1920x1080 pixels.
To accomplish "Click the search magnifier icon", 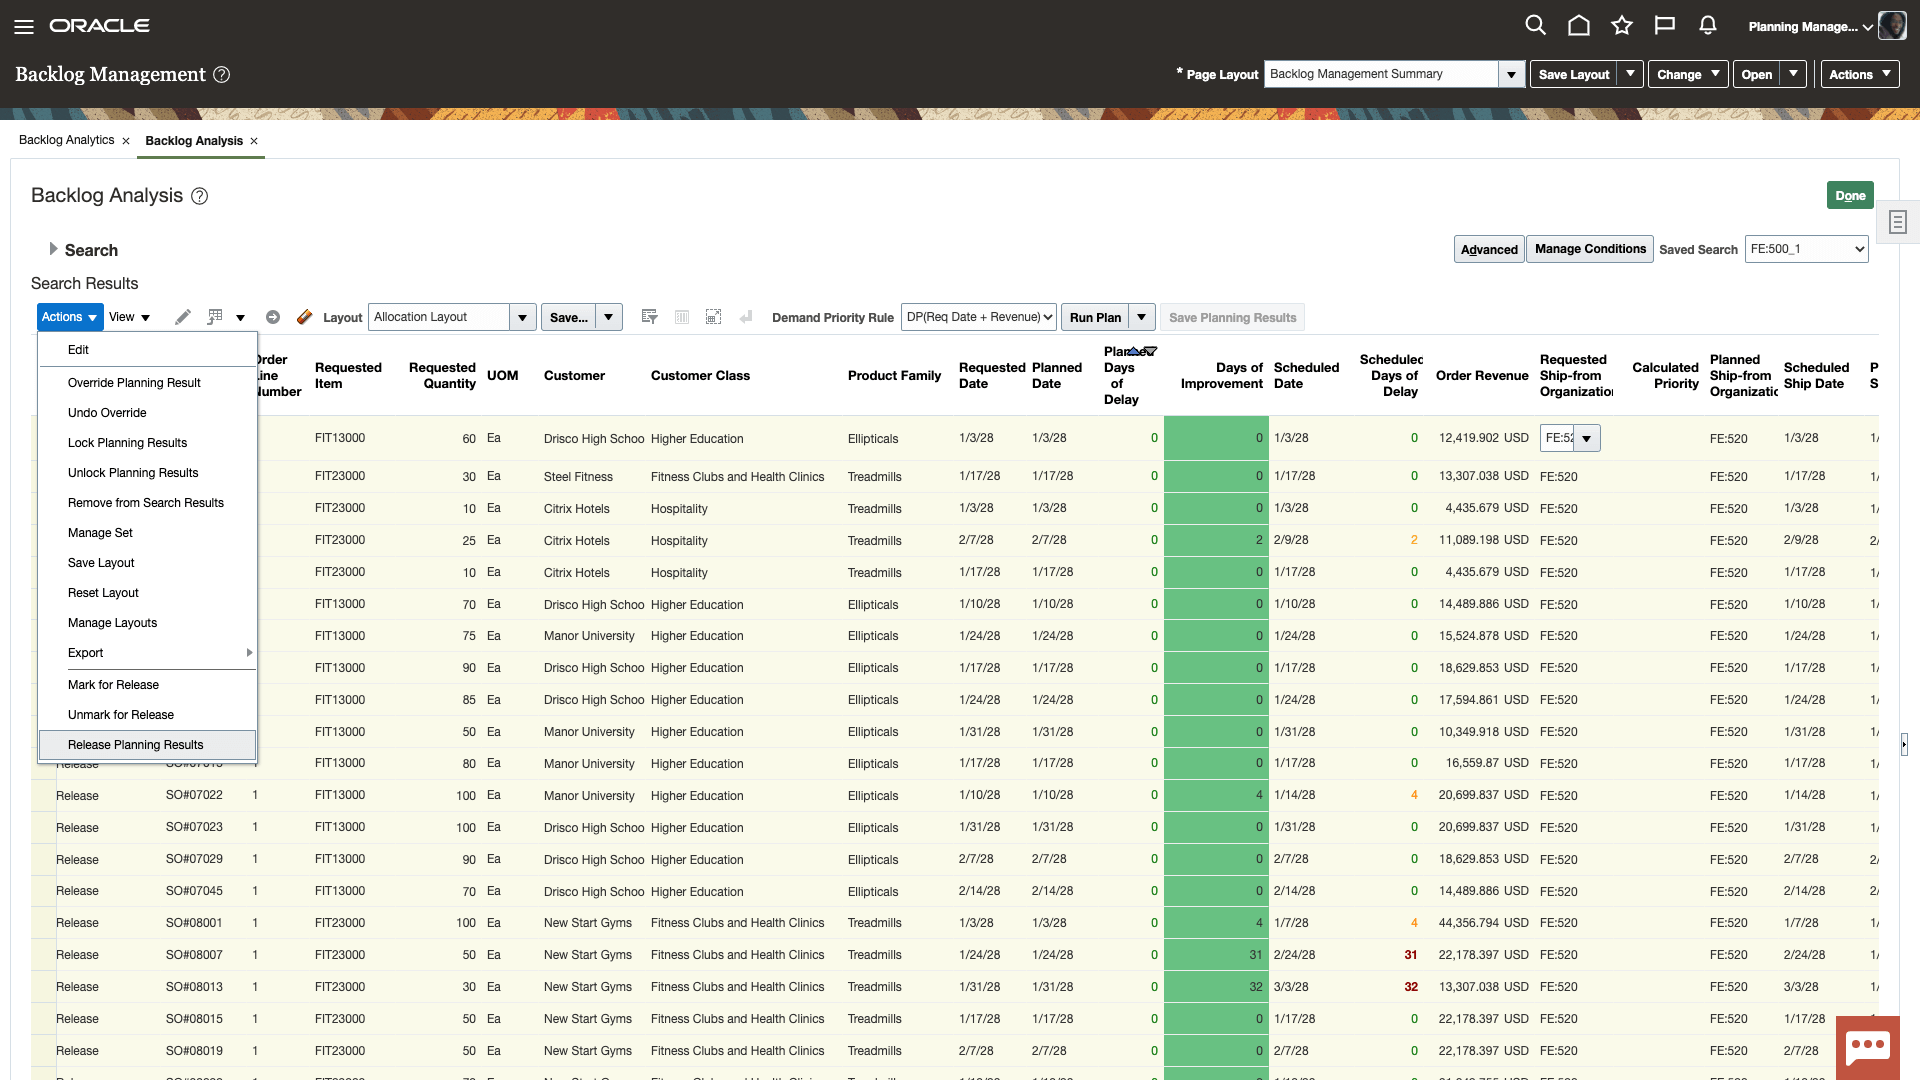I will point(1532,25).
